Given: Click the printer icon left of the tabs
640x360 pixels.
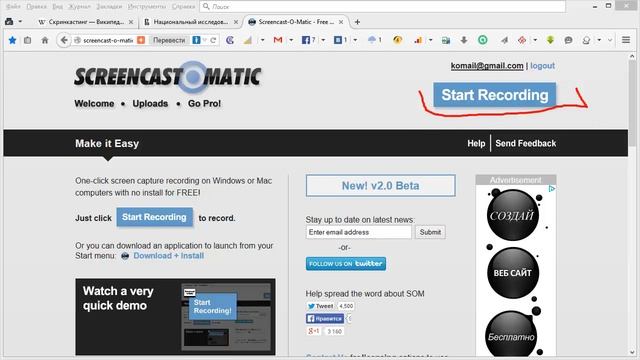Looking at the screenshot, I should 9,22.
